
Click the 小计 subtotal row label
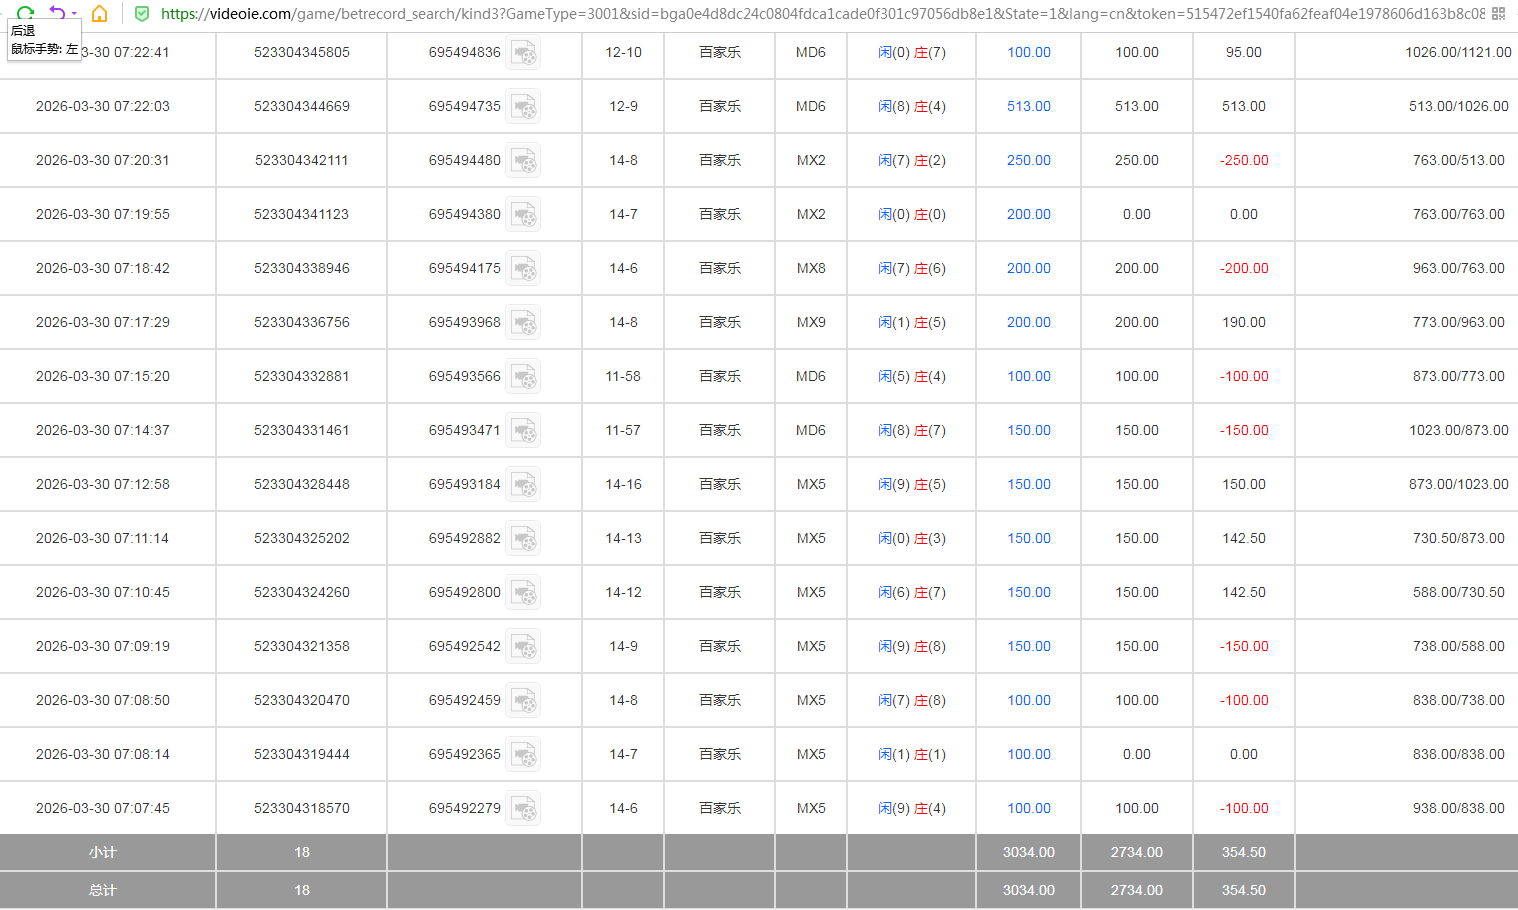pyautogui.click(x=102, y=852)
